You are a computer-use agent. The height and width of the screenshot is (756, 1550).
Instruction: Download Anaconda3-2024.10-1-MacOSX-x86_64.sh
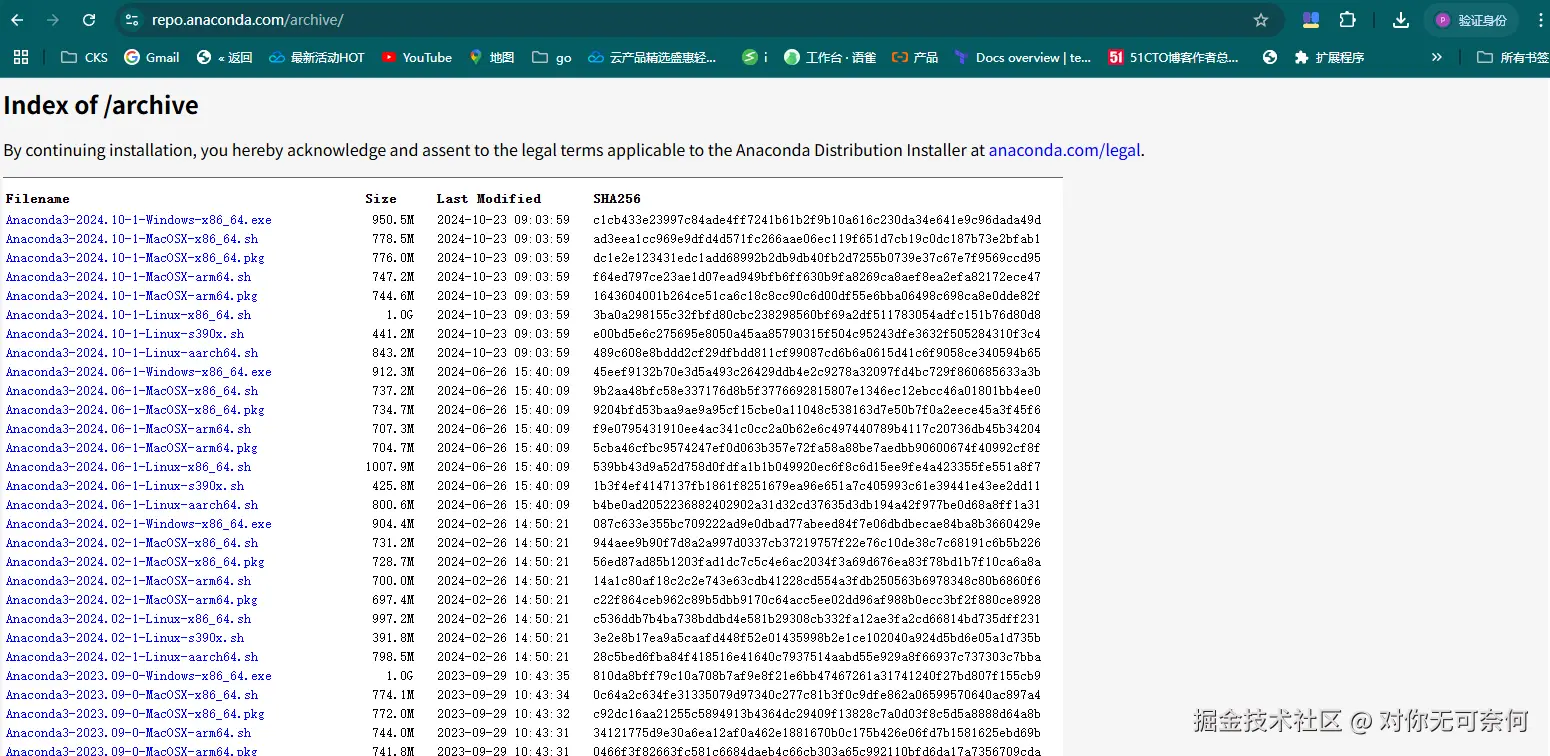click(x=132, y=239)
